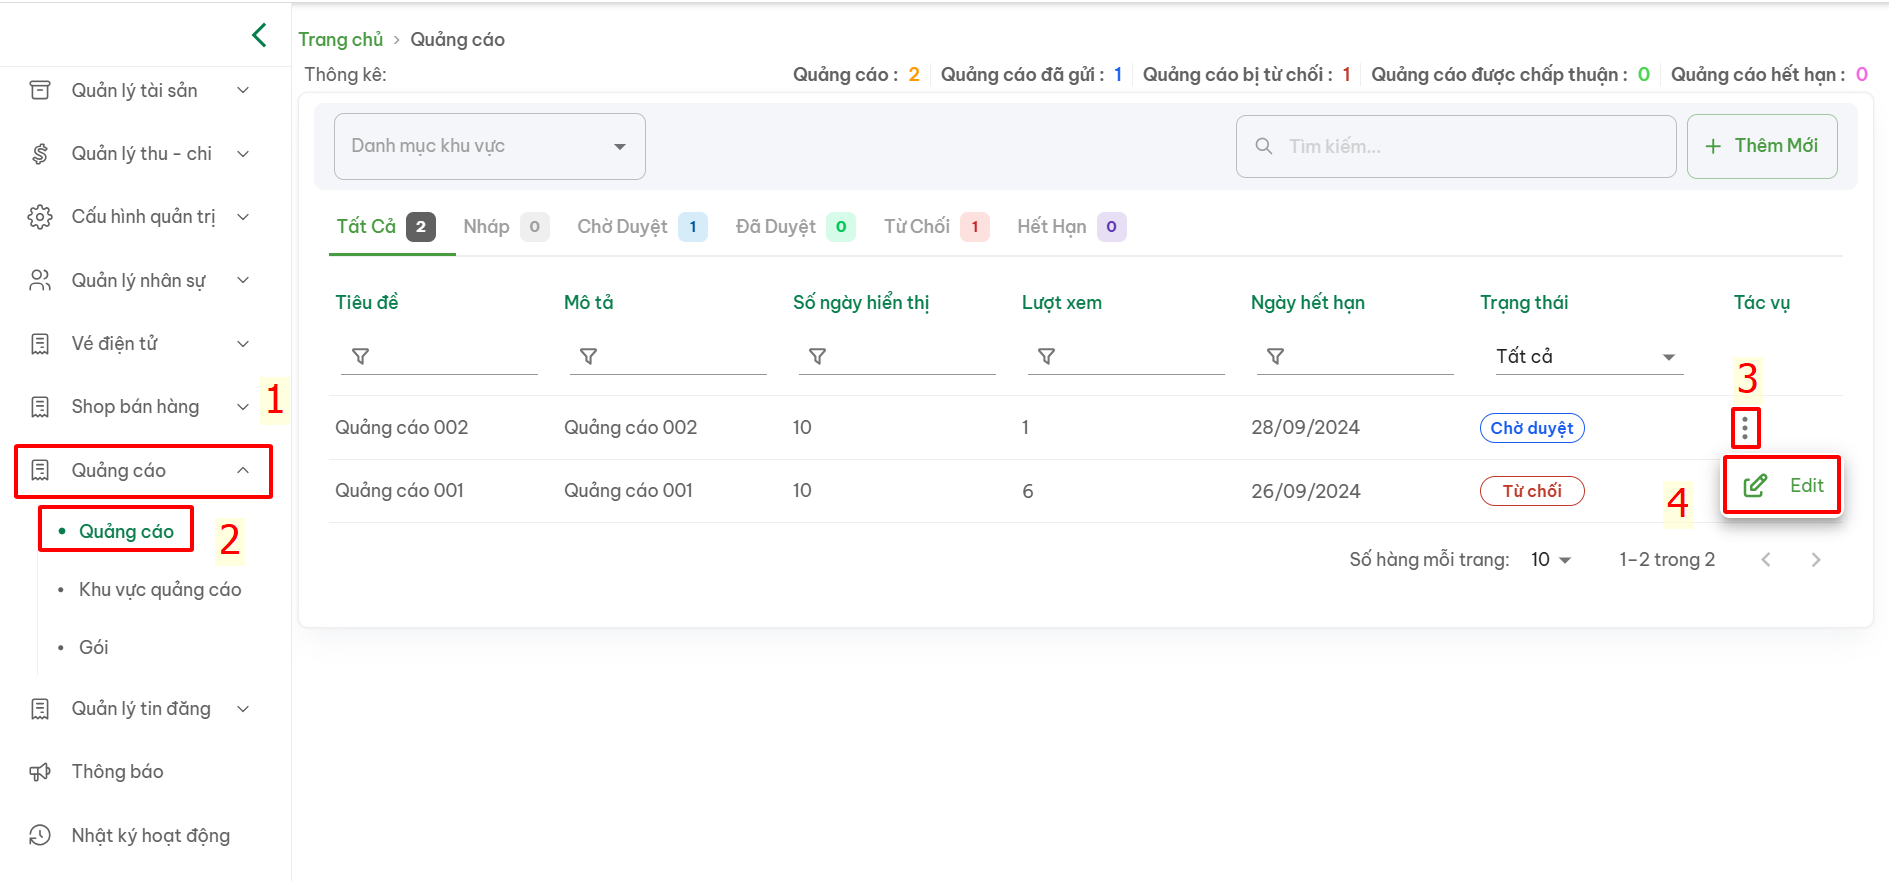Open Danh mục khu vực dropdown
Screen dimensions: 1889x881
(490, 146)
